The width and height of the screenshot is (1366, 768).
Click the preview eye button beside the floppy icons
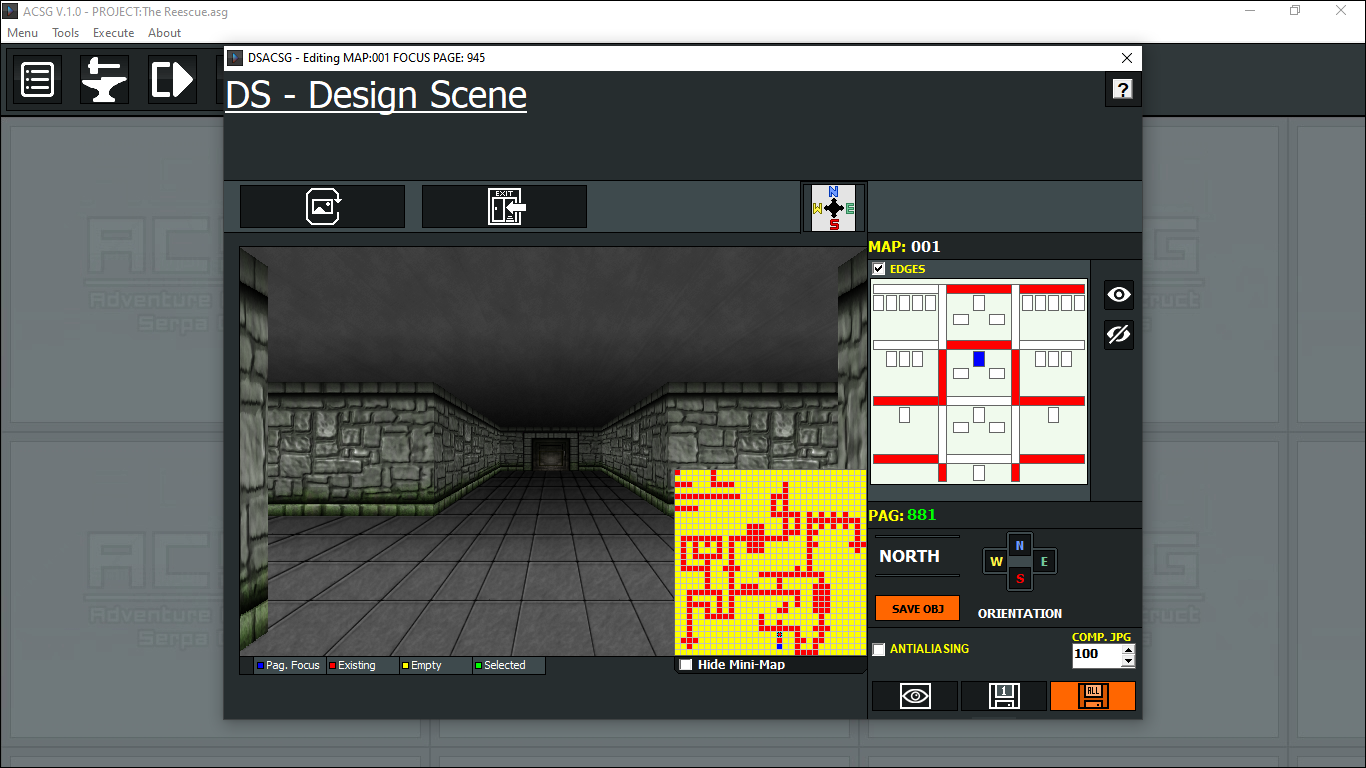coord(915,696)
